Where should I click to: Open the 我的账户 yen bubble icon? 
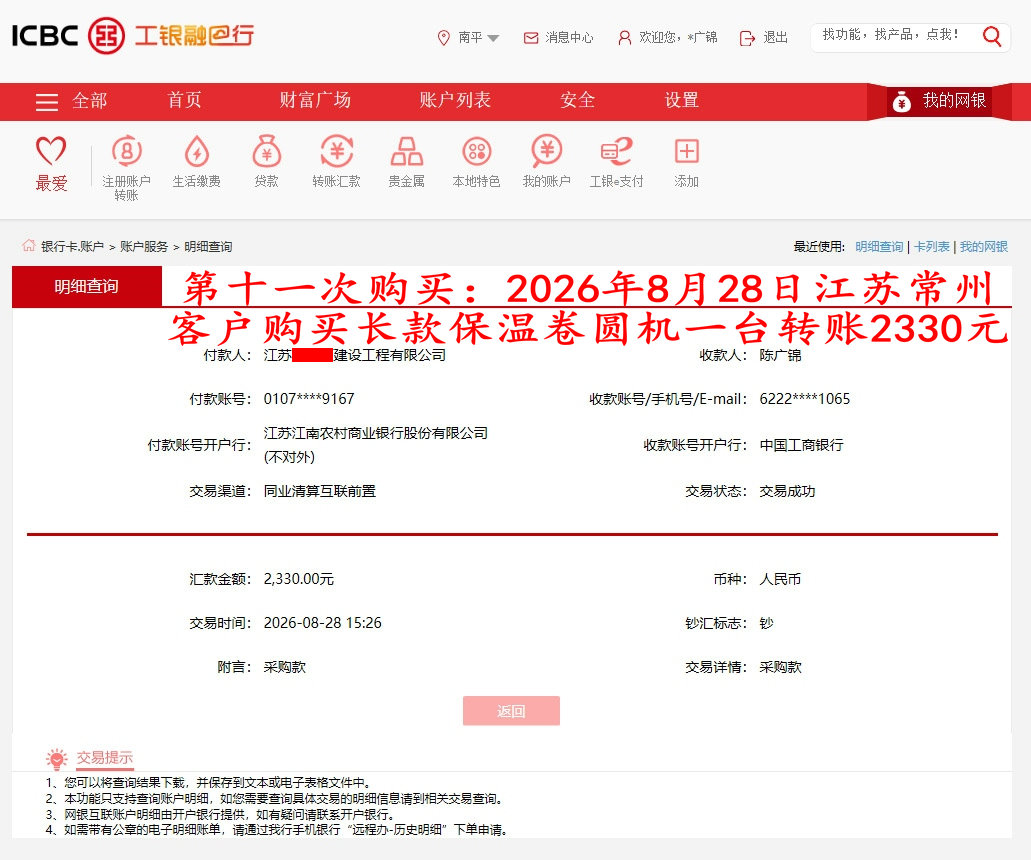point(546,152)
